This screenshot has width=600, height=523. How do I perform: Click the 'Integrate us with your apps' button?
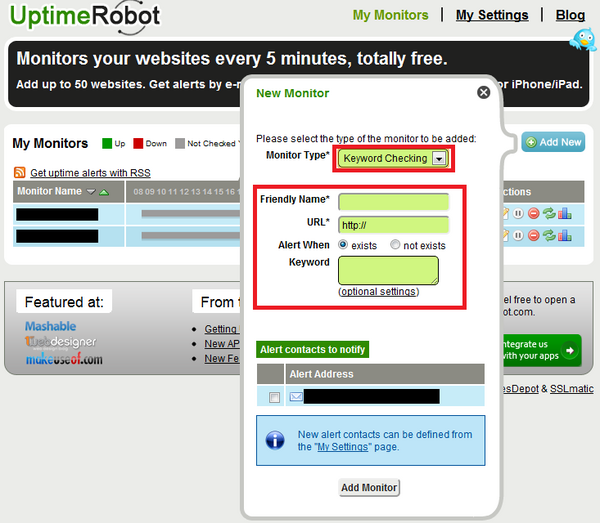point(542,350)
